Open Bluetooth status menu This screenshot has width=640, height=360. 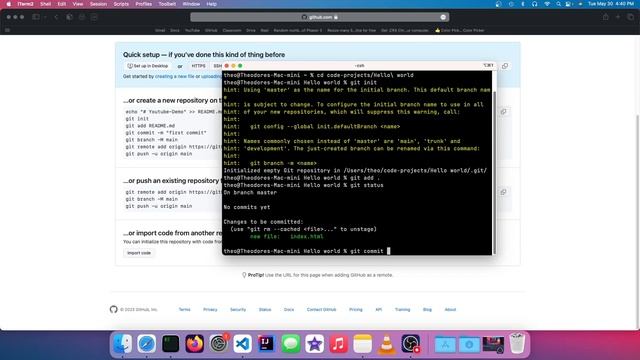pyautogui.click(x=523, y=4)
